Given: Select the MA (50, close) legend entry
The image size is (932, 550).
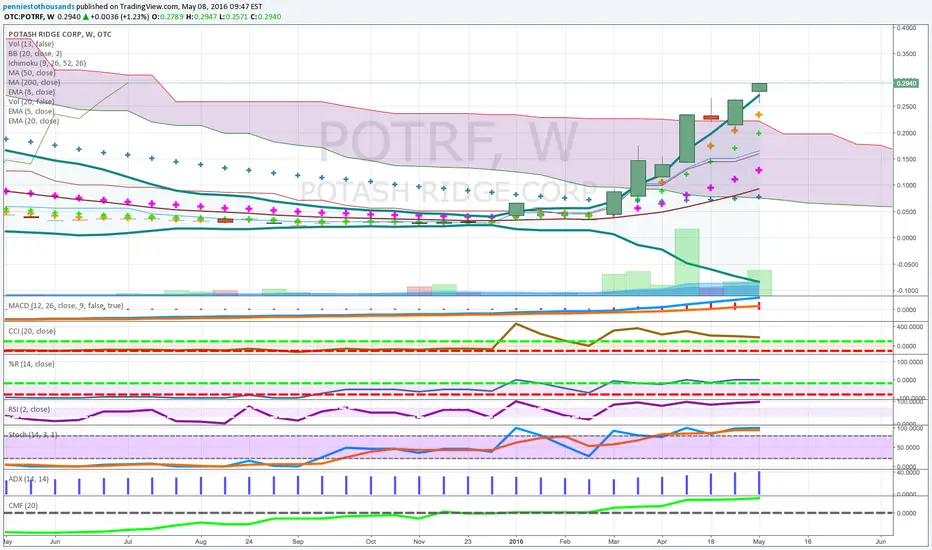Looking at the screenshot, I should click(32, 73).
